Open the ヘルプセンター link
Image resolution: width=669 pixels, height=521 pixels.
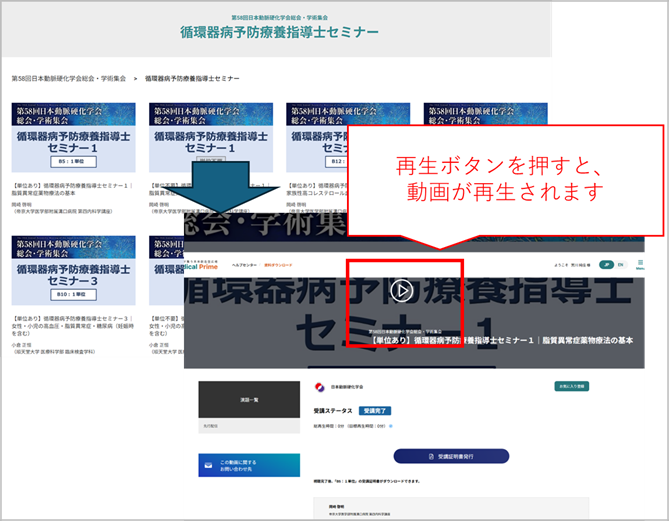pyautogui.click(x=244, y=265)
